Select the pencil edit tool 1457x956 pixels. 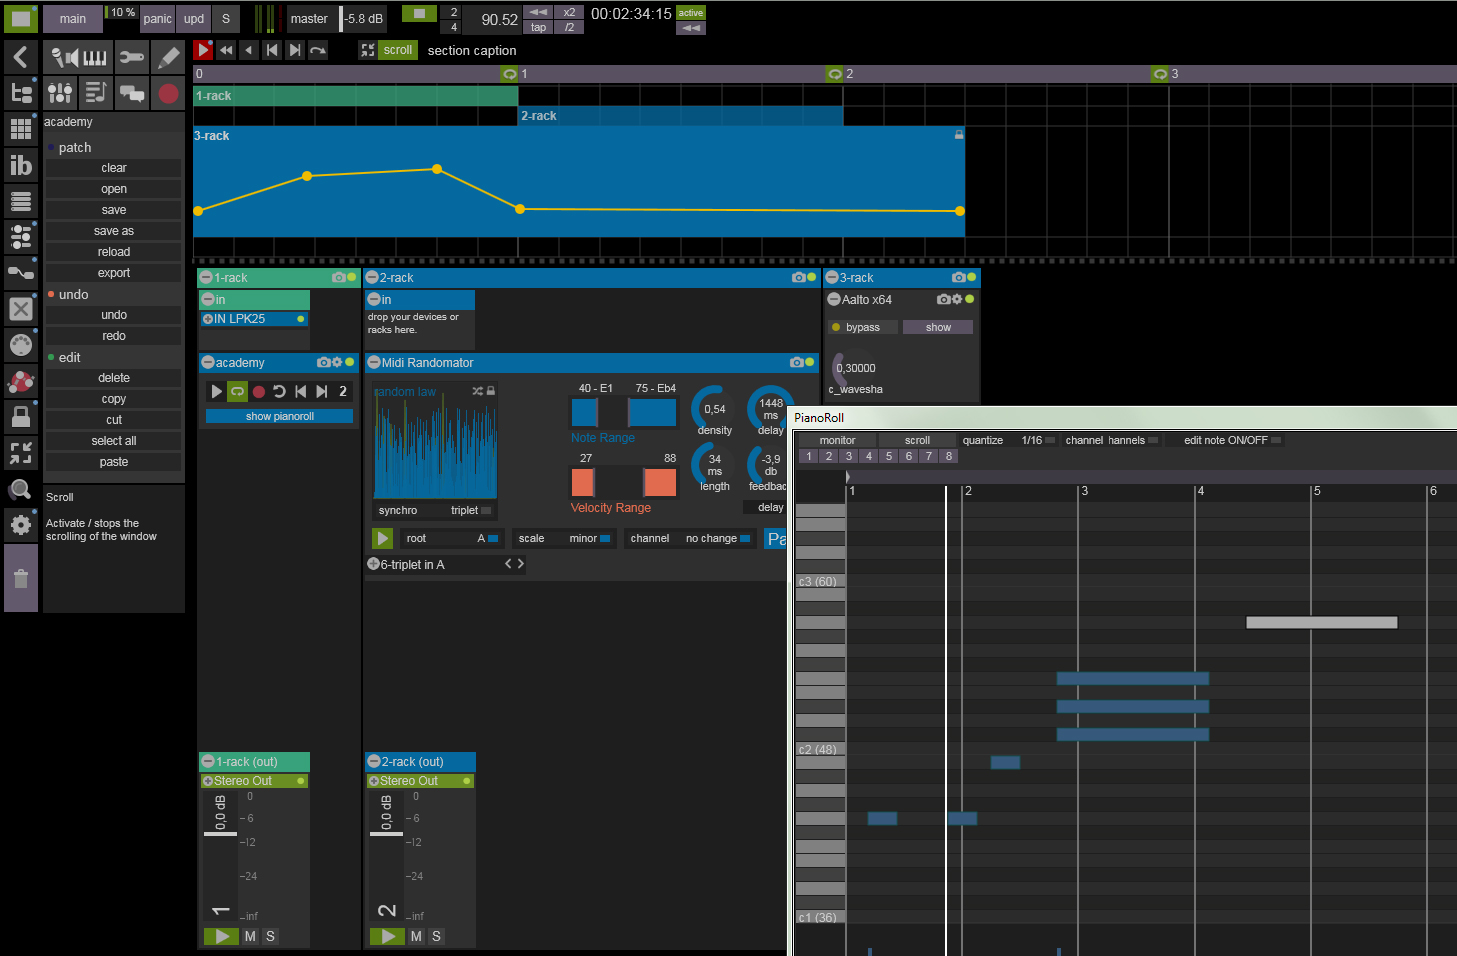pyautogui.click(x=168, y=58)
